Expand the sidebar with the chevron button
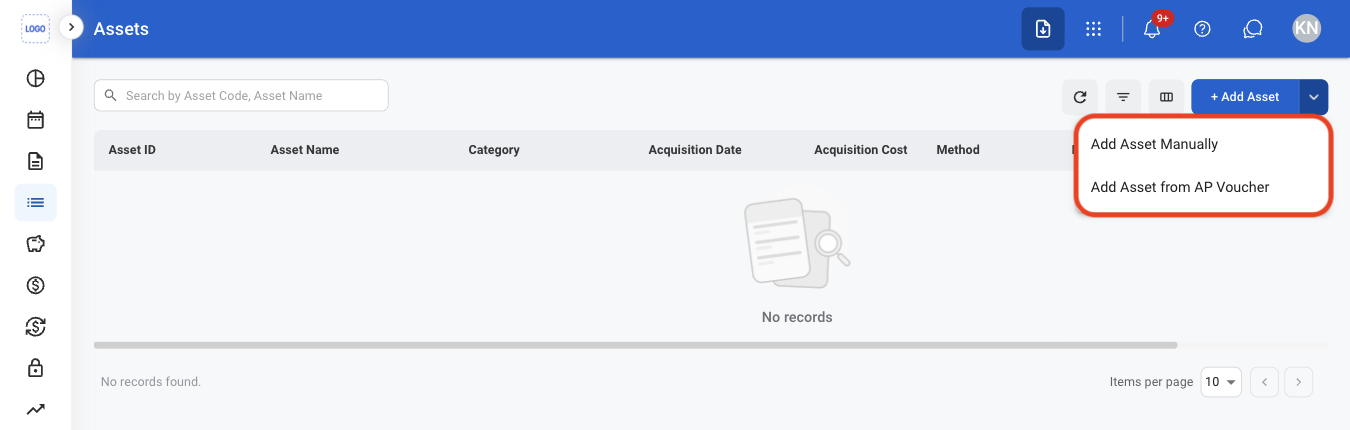The height and width of the screenshot is (430, 1350). (x=71, y=27)
